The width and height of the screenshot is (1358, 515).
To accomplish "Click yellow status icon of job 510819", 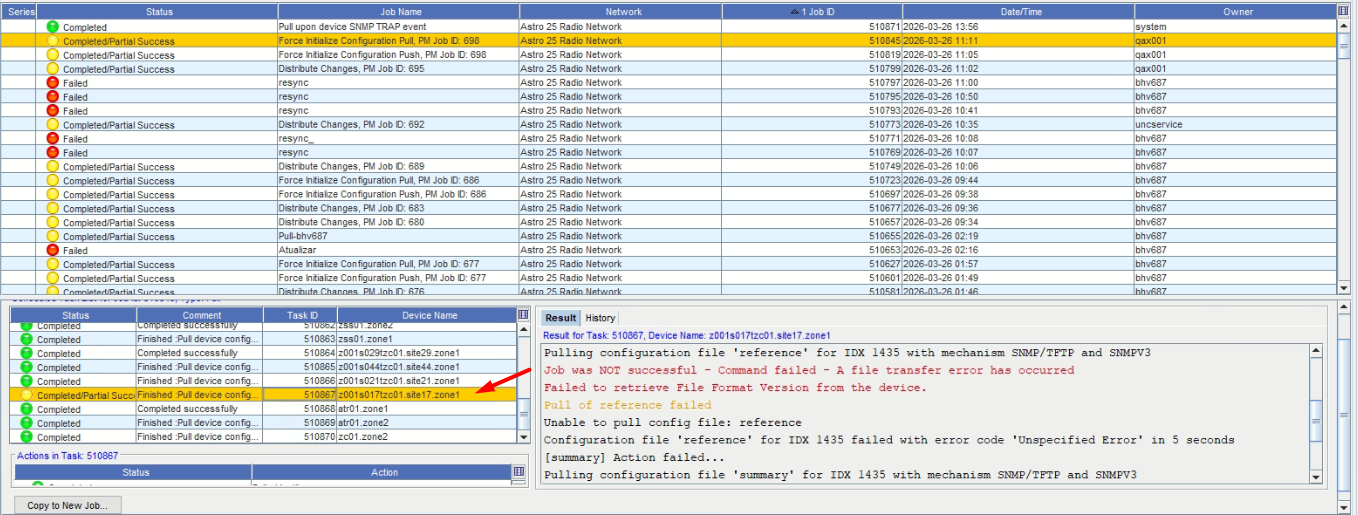I will pyautogui.click(x=53, y=55).
